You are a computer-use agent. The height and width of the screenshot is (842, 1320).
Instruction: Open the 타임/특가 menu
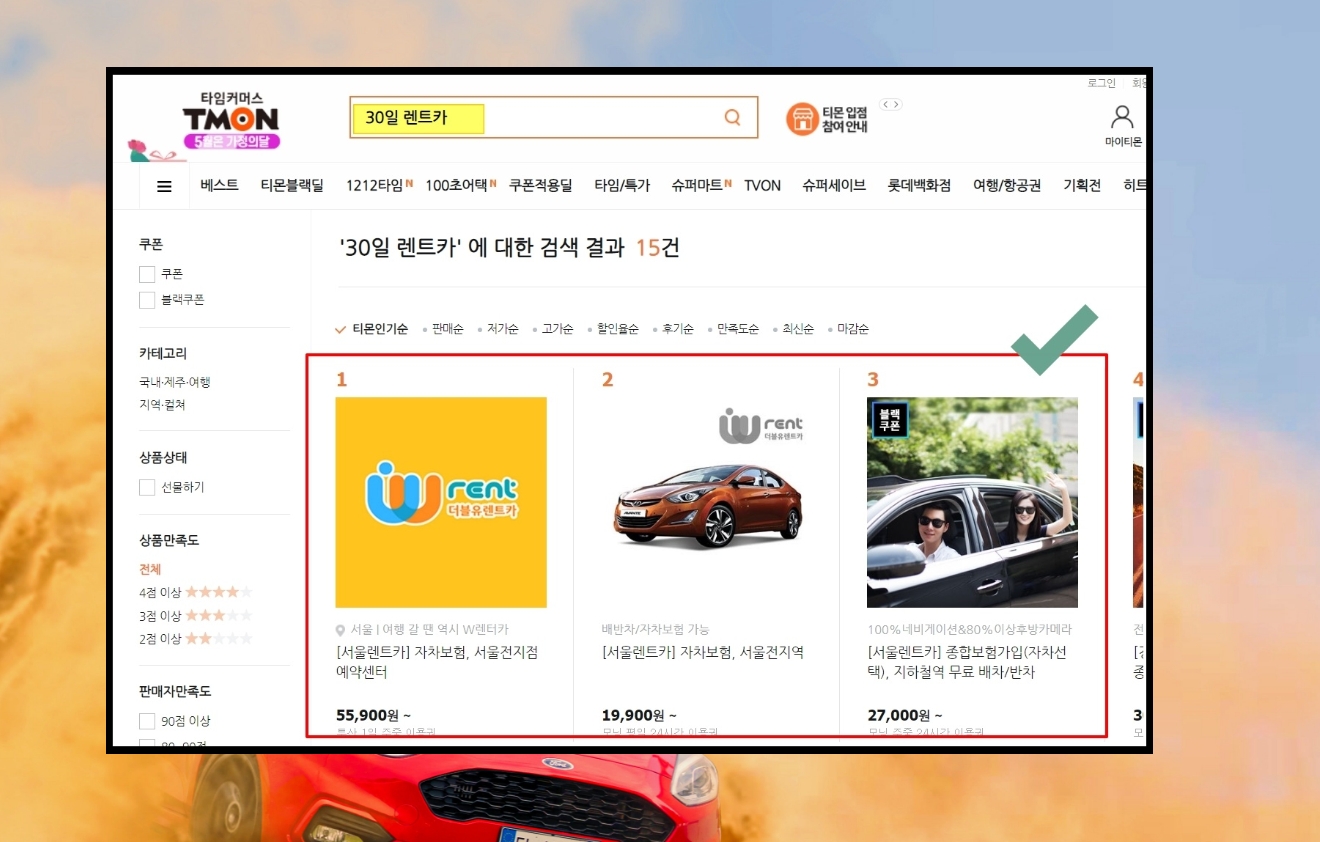(x=622, y=186)
